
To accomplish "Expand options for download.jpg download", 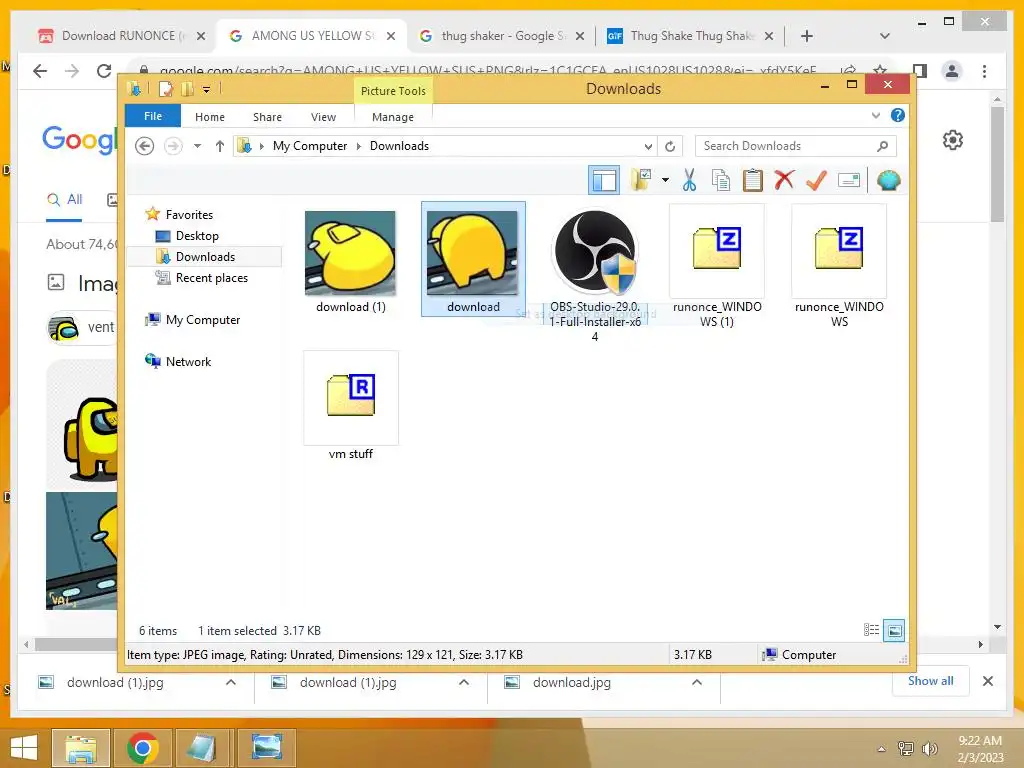I will (x=697, y=682).
